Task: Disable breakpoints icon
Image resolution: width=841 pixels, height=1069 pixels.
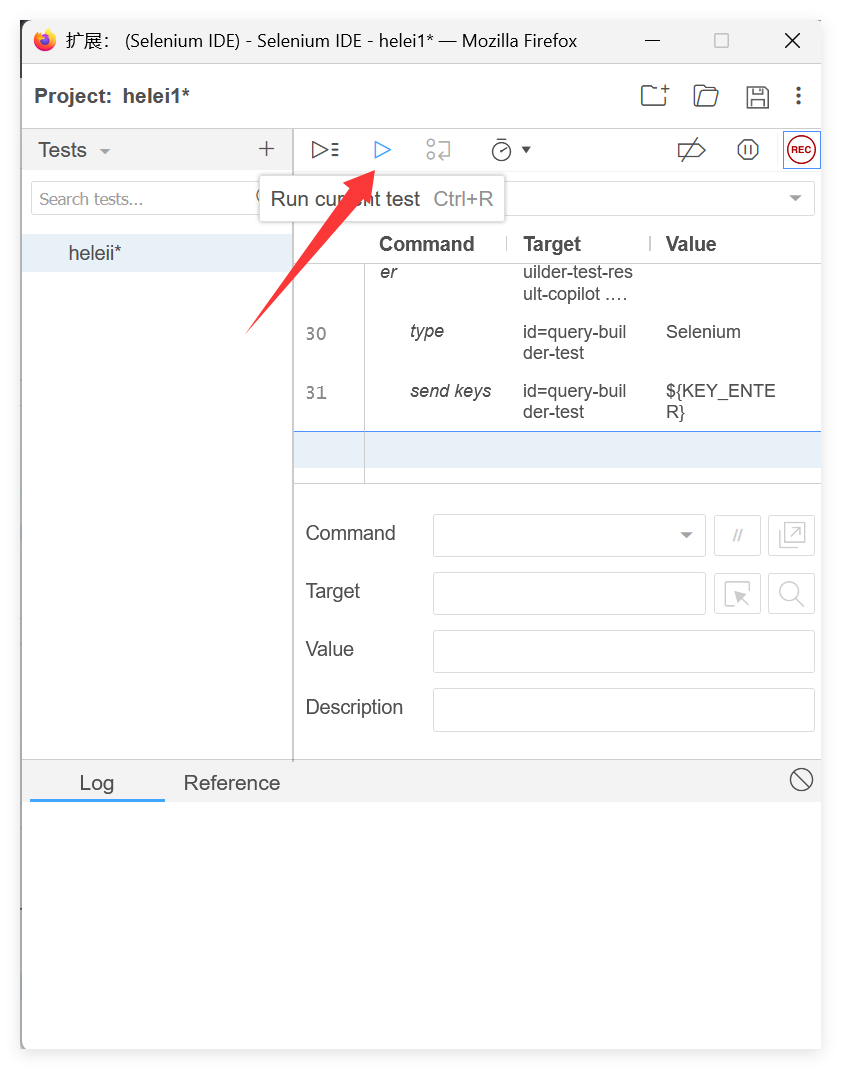Action: pos(691,149)
